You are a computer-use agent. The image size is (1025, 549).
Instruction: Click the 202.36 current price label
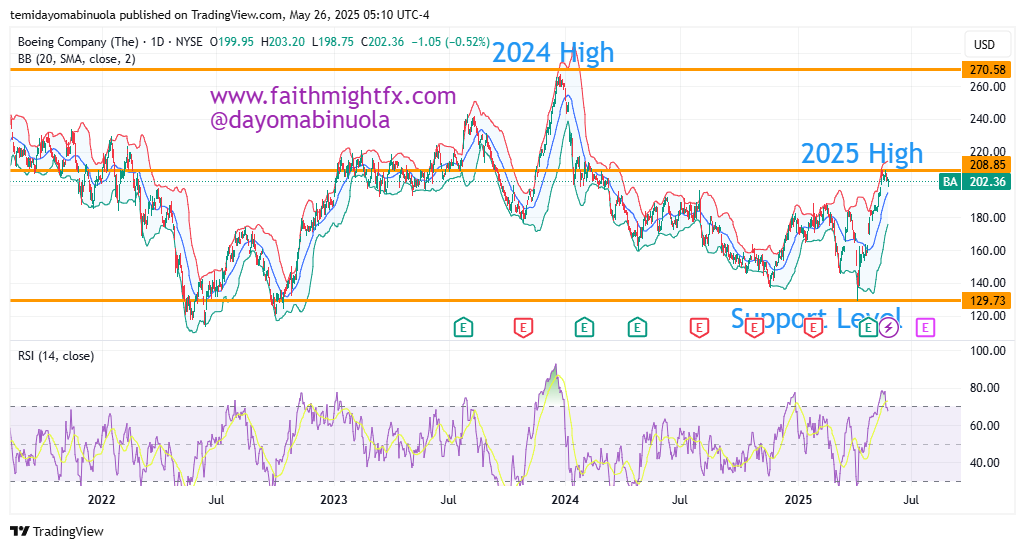pyautogui.click(x=987, y=182)
